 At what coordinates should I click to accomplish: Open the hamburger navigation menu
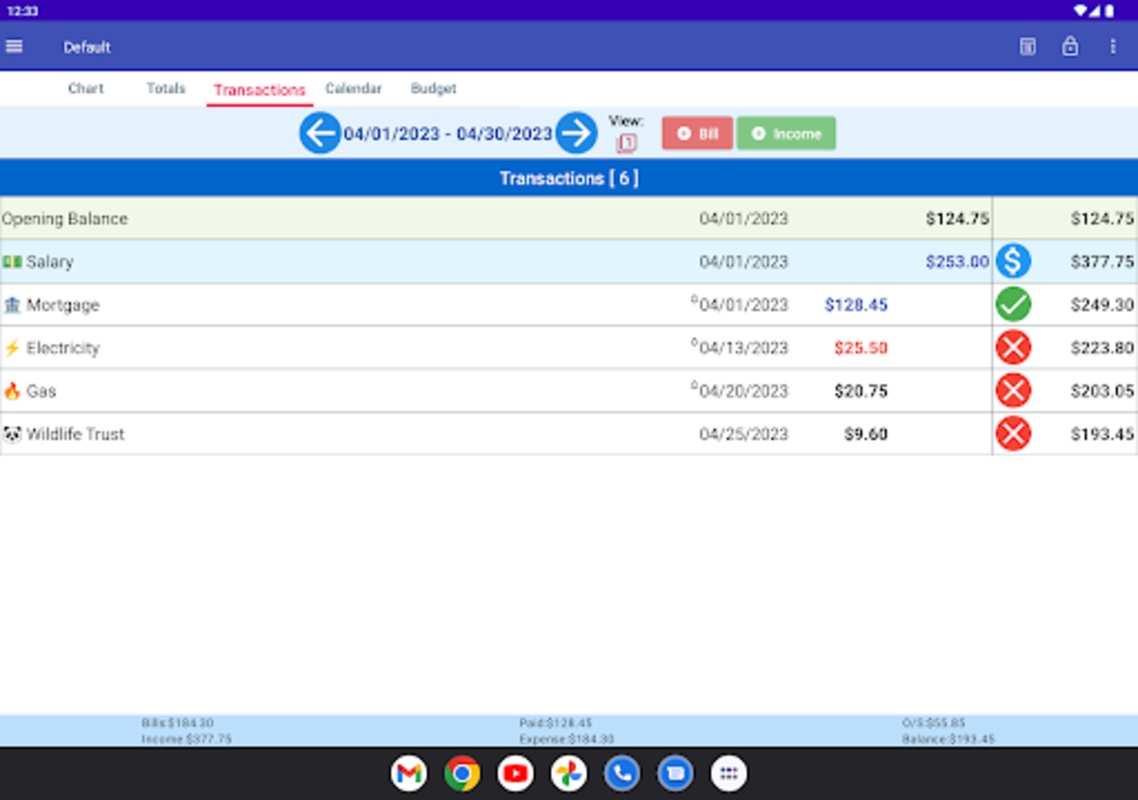[x=14, y=46]
